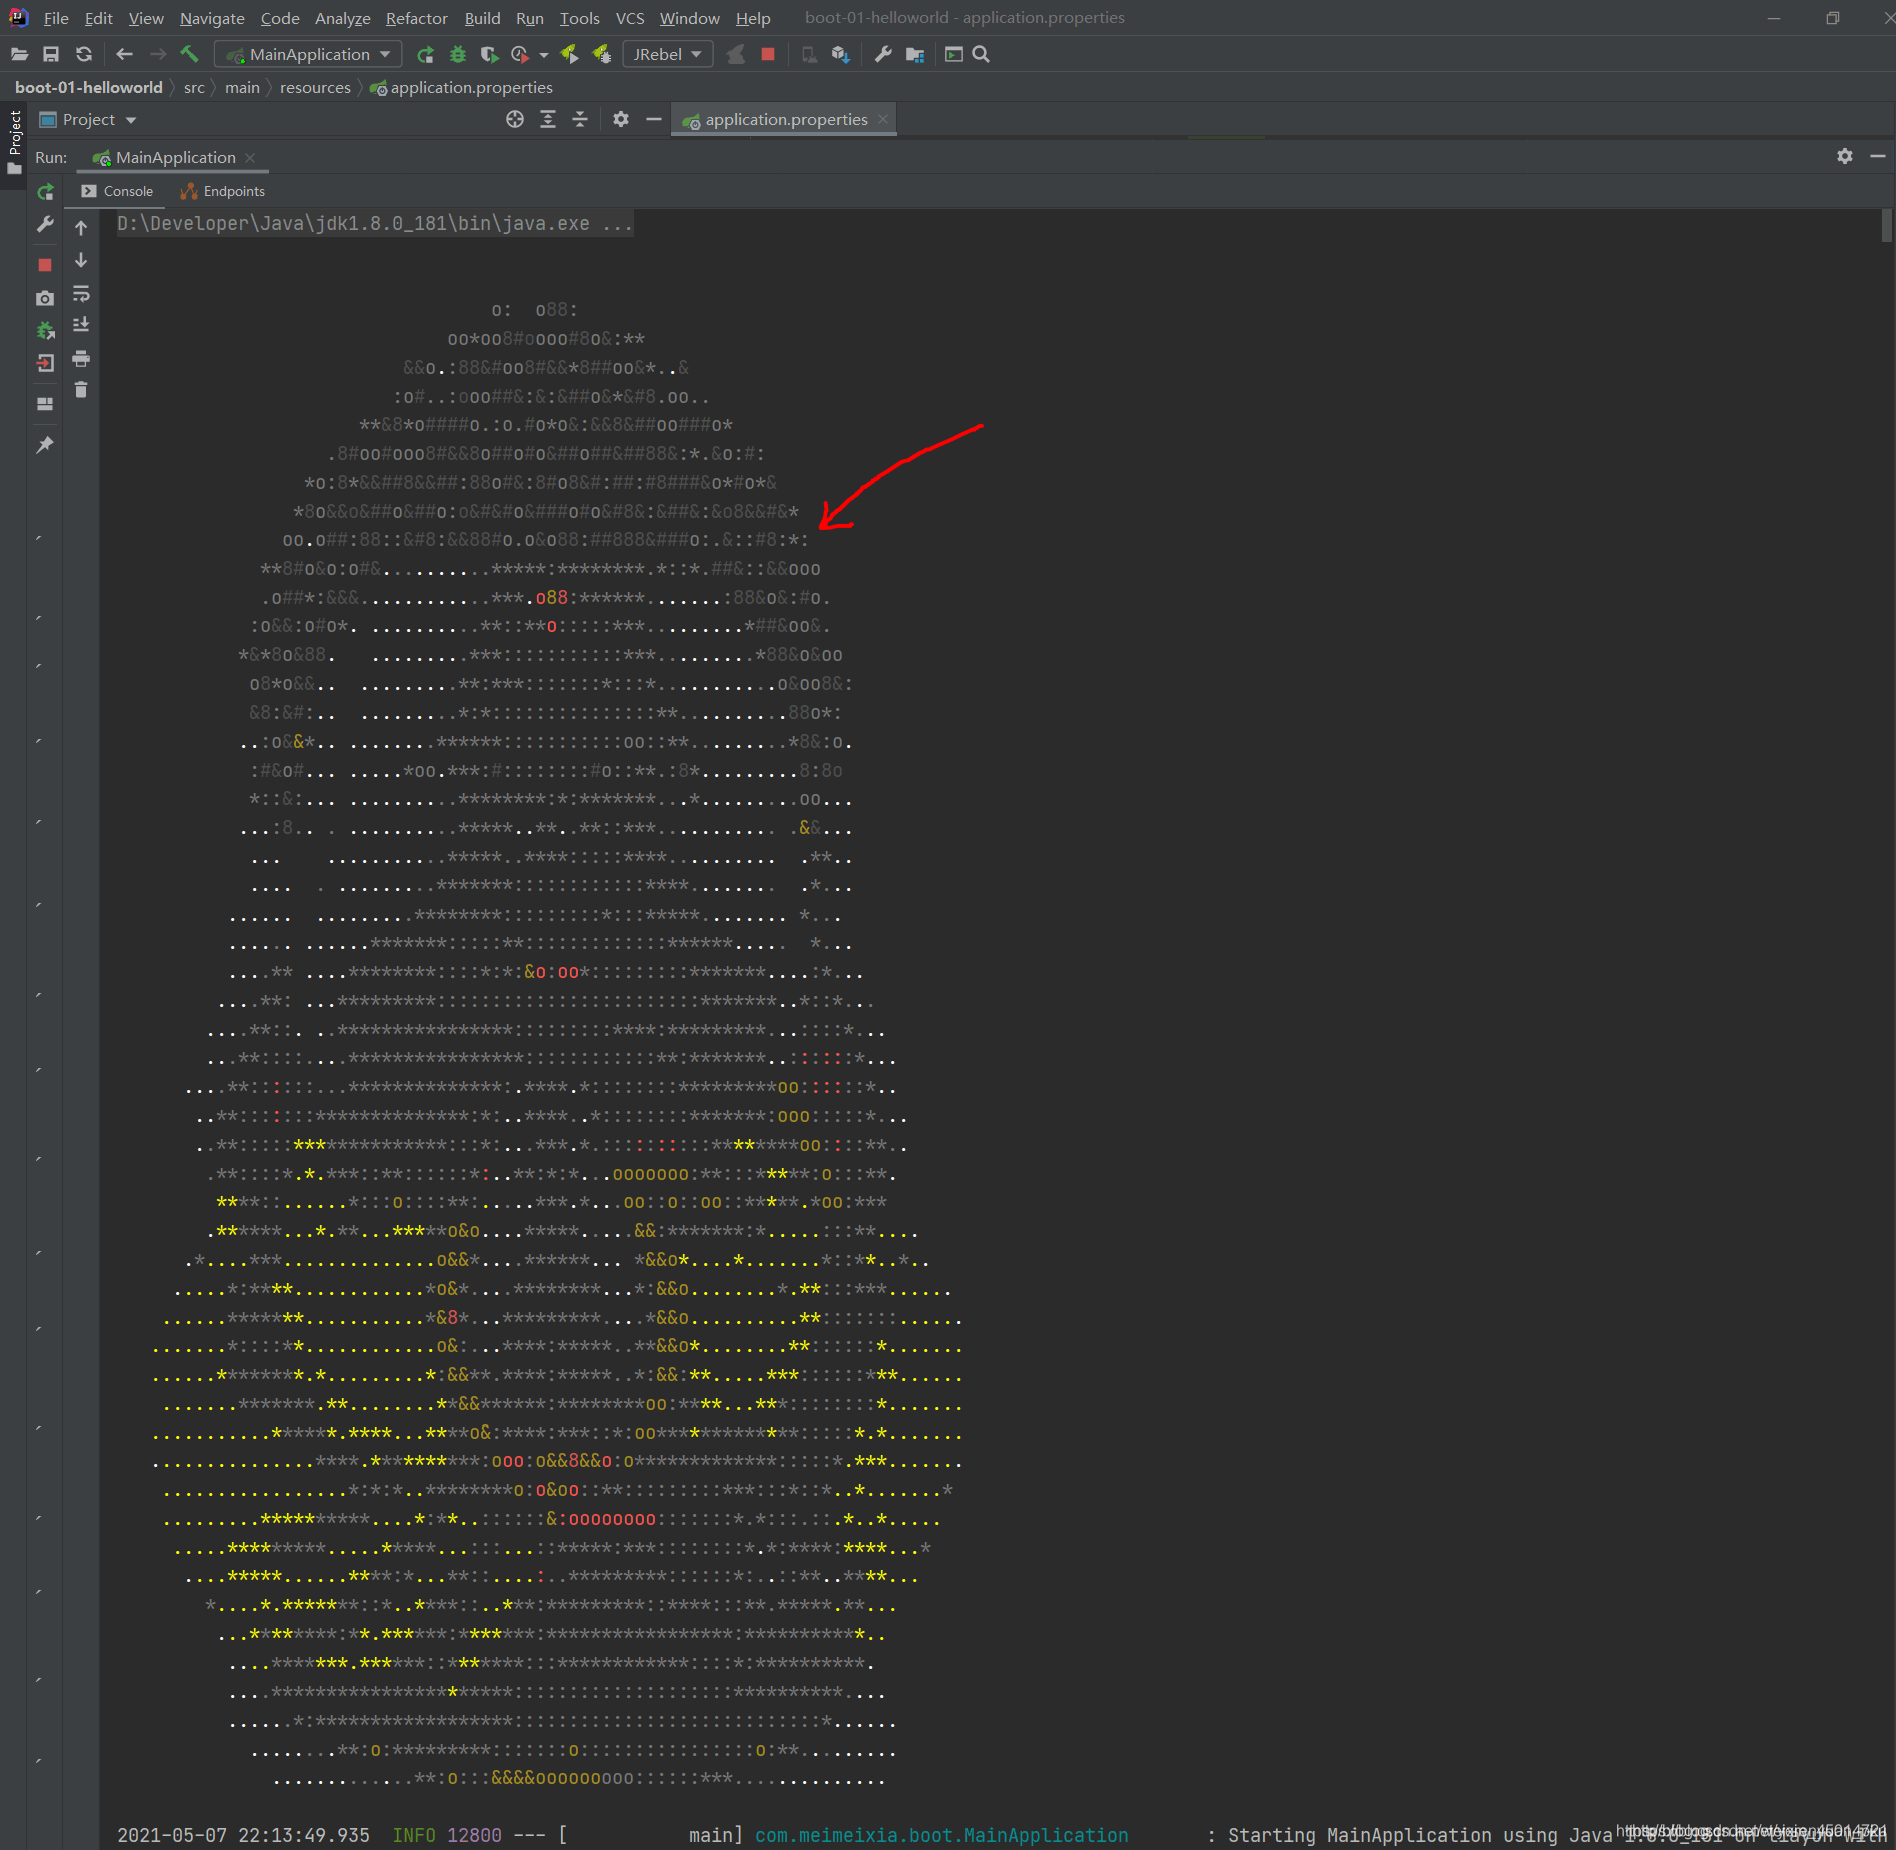Open the Project view dropdown
This screenshot has height=1850, width=1896.
tap(88, 119)
